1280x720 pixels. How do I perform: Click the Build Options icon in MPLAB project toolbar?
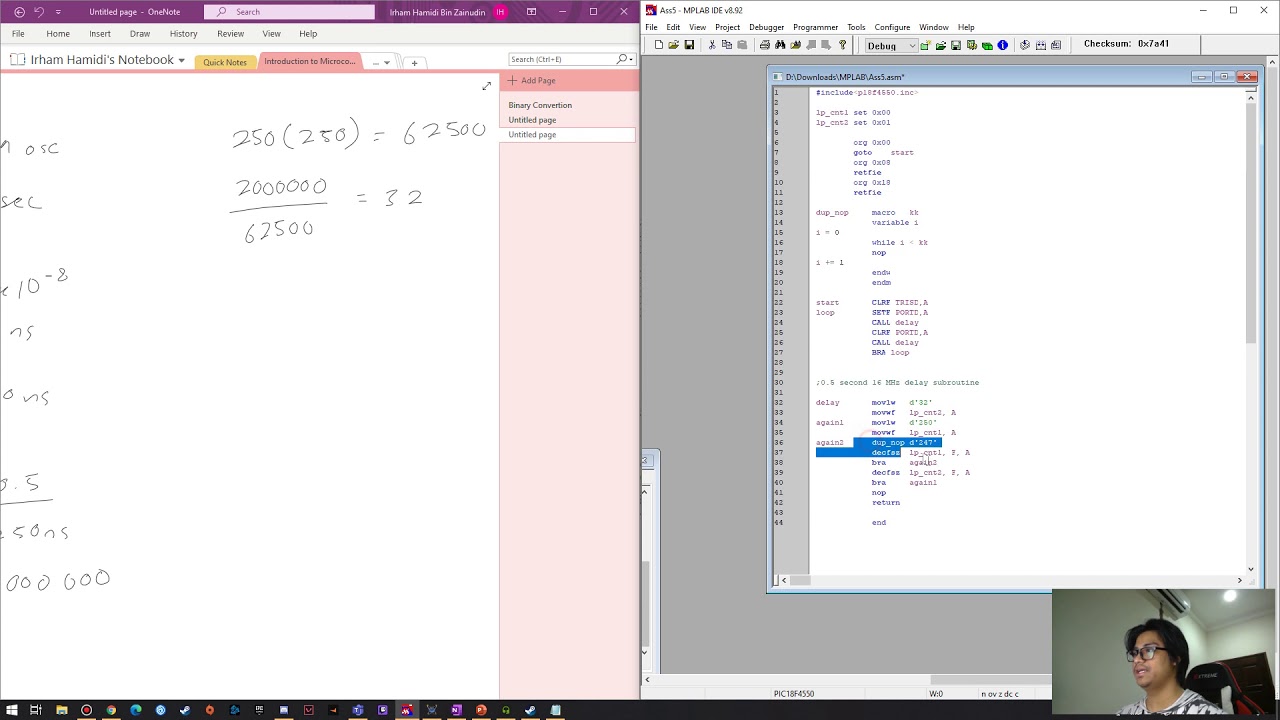coord(972,45)
